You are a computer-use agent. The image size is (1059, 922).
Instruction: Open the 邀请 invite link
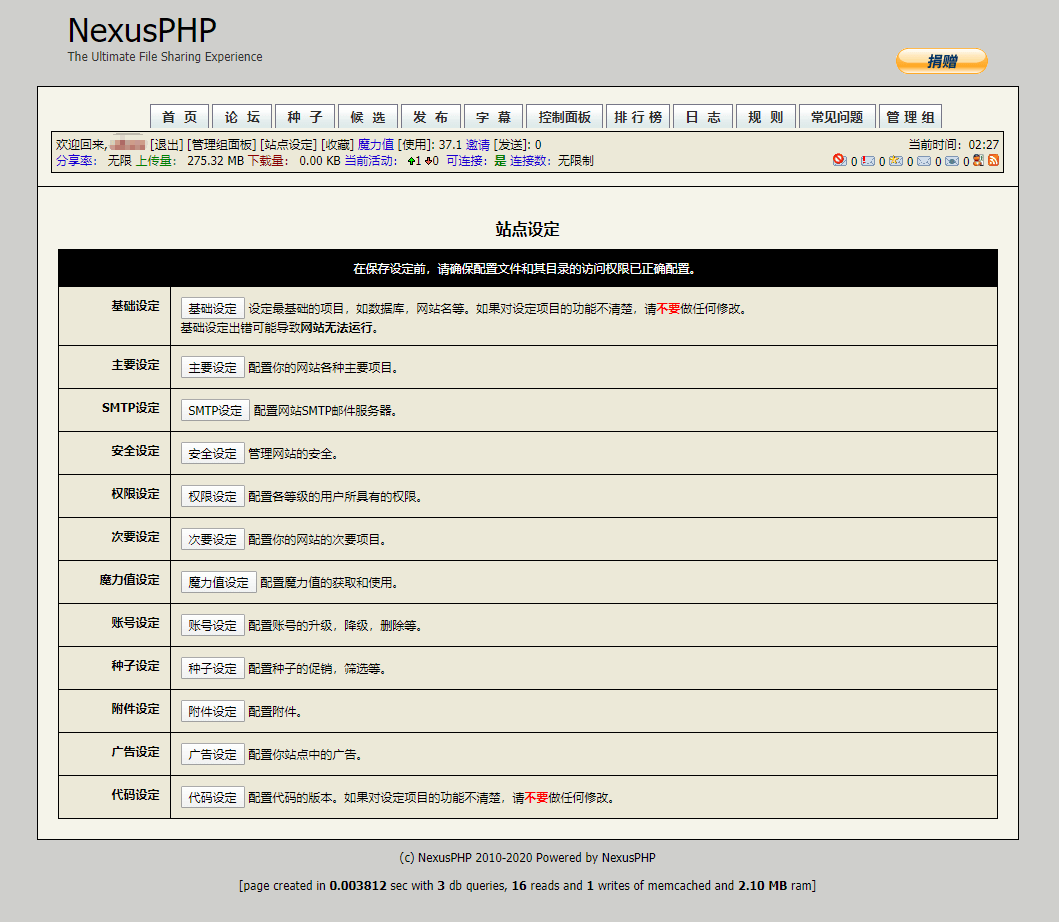point(477,145)
